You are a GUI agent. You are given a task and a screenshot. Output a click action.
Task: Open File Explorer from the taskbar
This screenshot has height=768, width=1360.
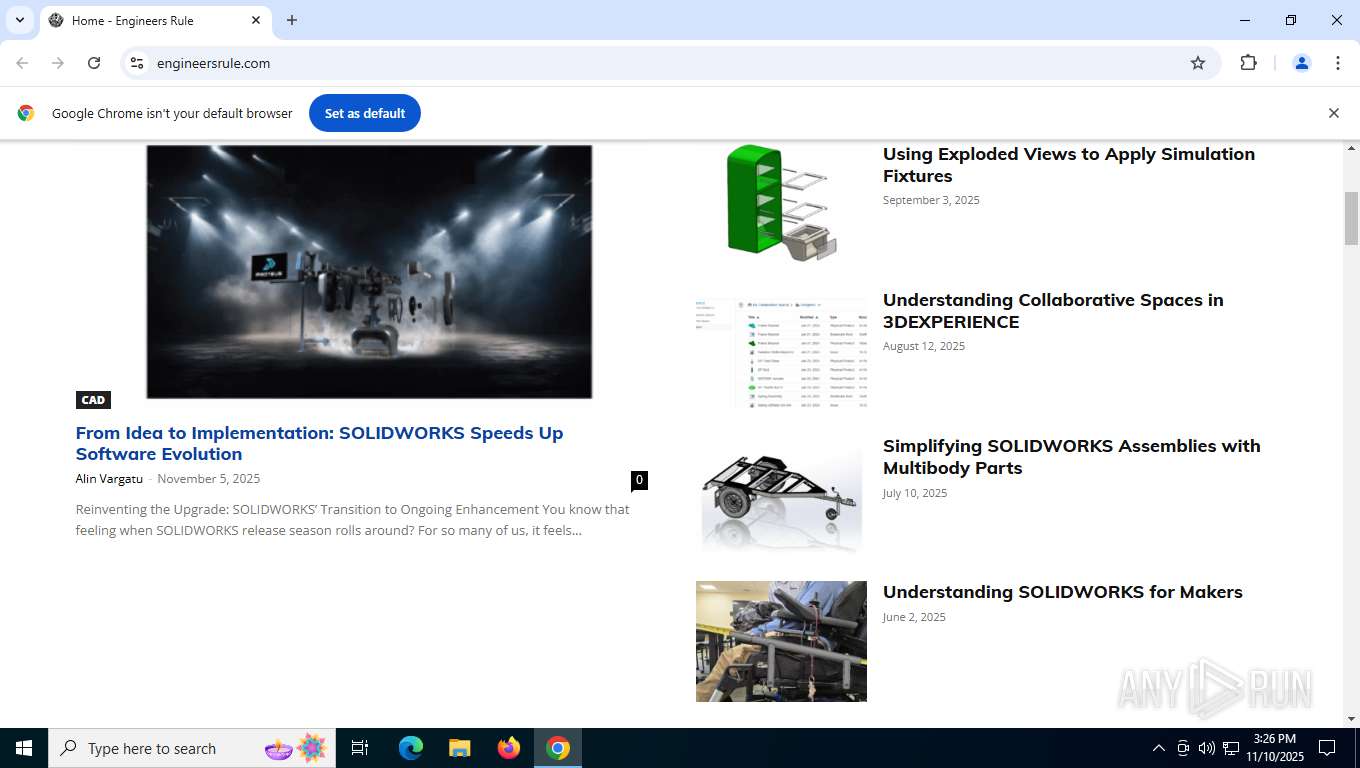tap(459, 748)
